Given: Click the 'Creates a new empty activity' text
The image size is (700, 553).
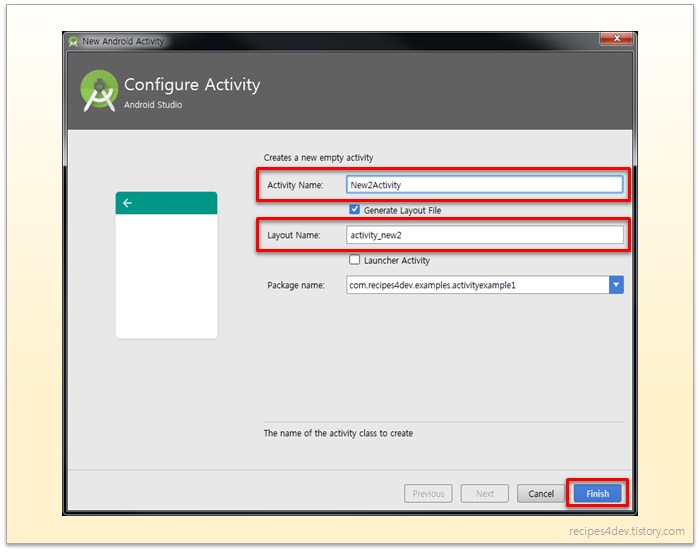Looking at the screenshot, I should [318, 158].
